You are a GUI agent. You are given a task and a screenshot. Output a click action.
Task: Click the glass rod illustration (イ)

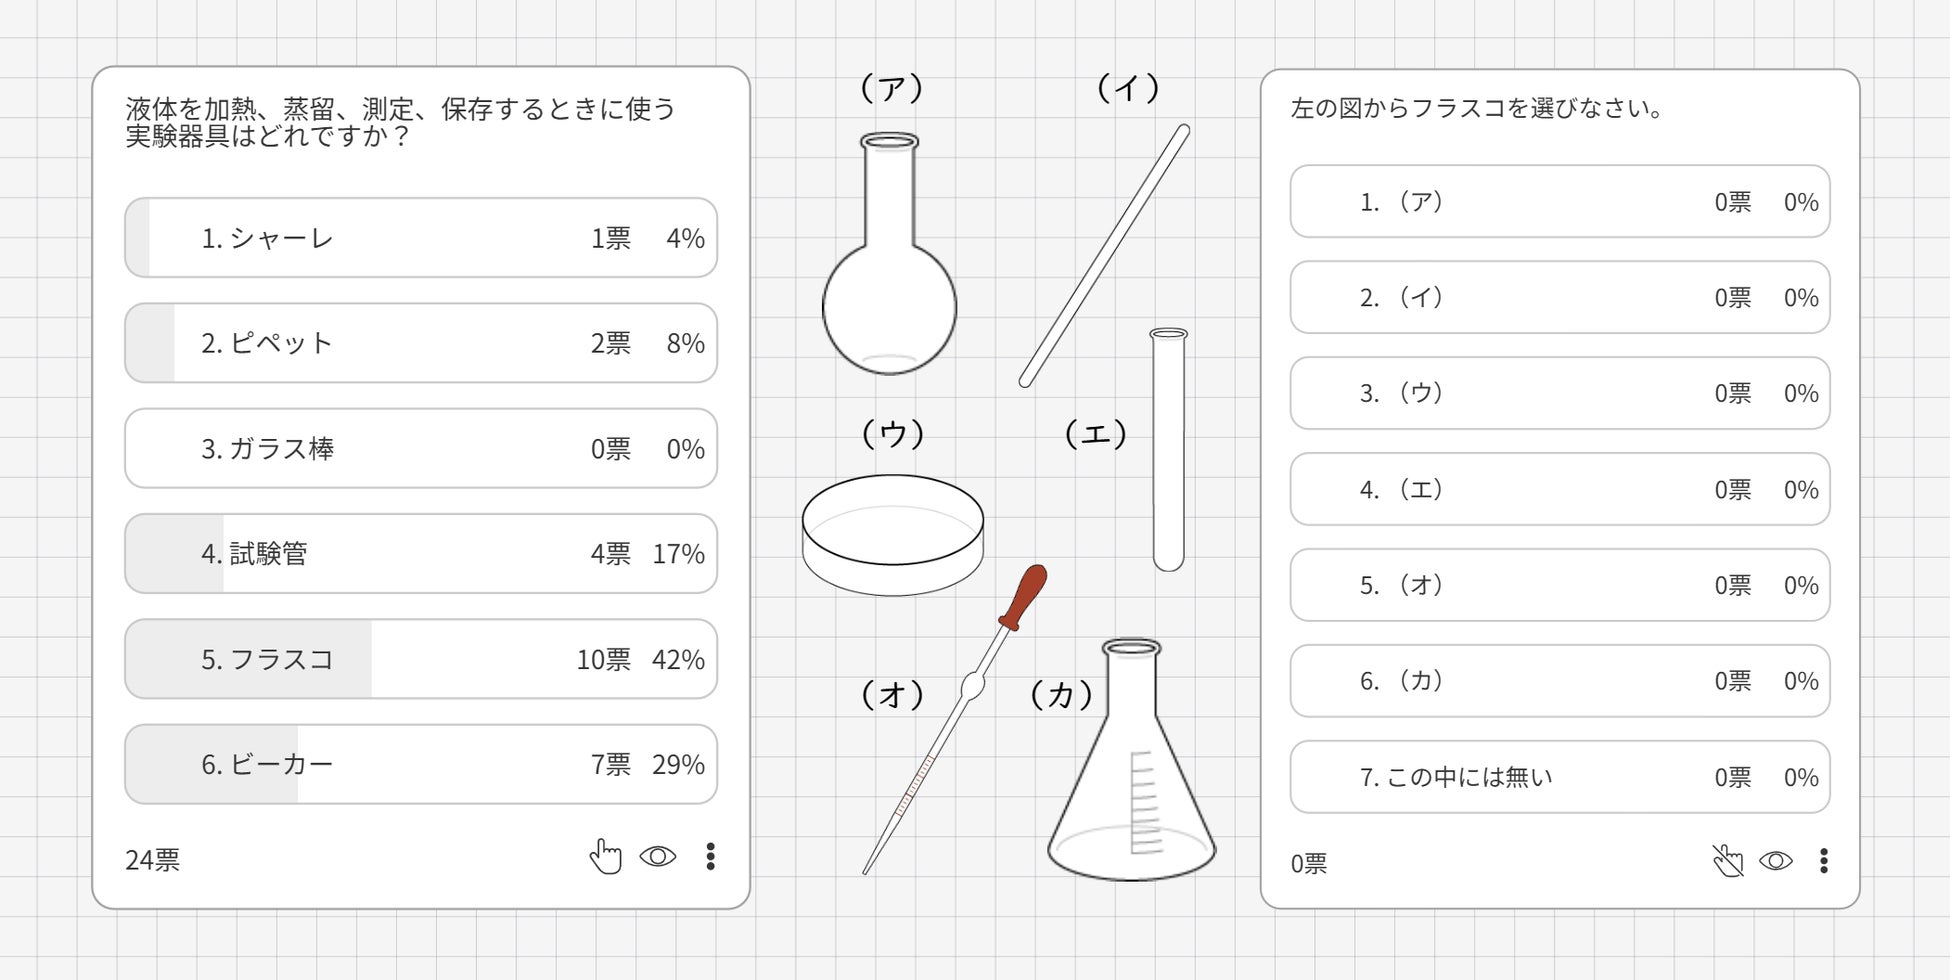pyautogui.click(x=1105, y=255)
